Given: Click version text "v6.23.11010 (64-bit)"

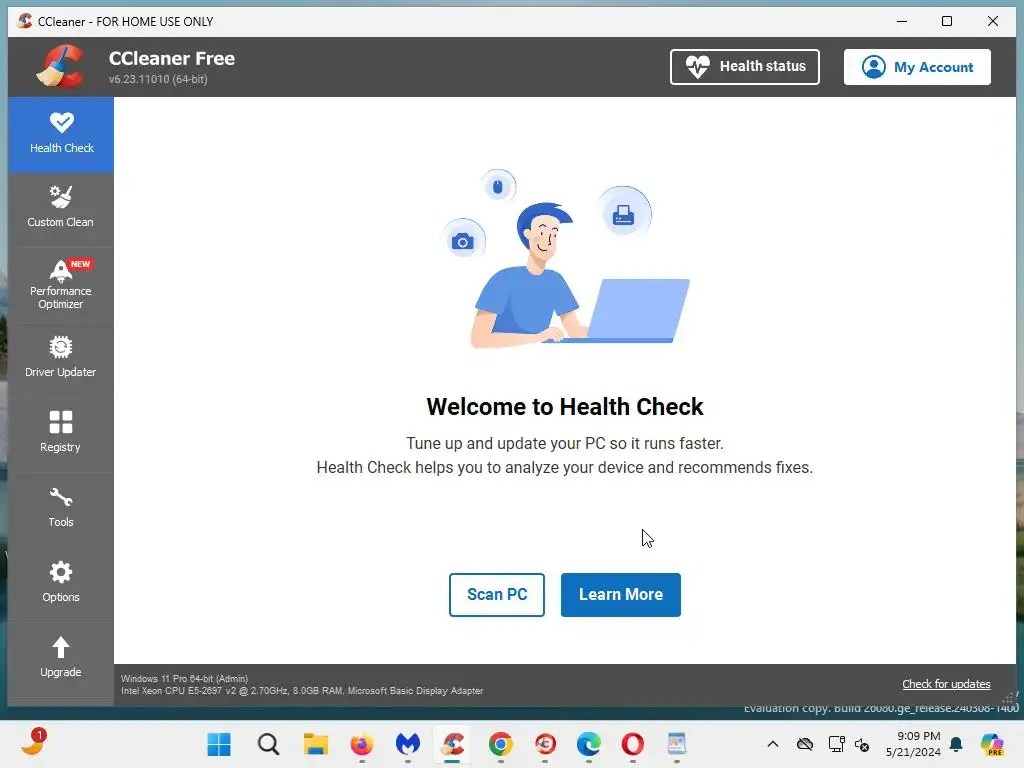Looking at the screenshot, I should point(158,79).
